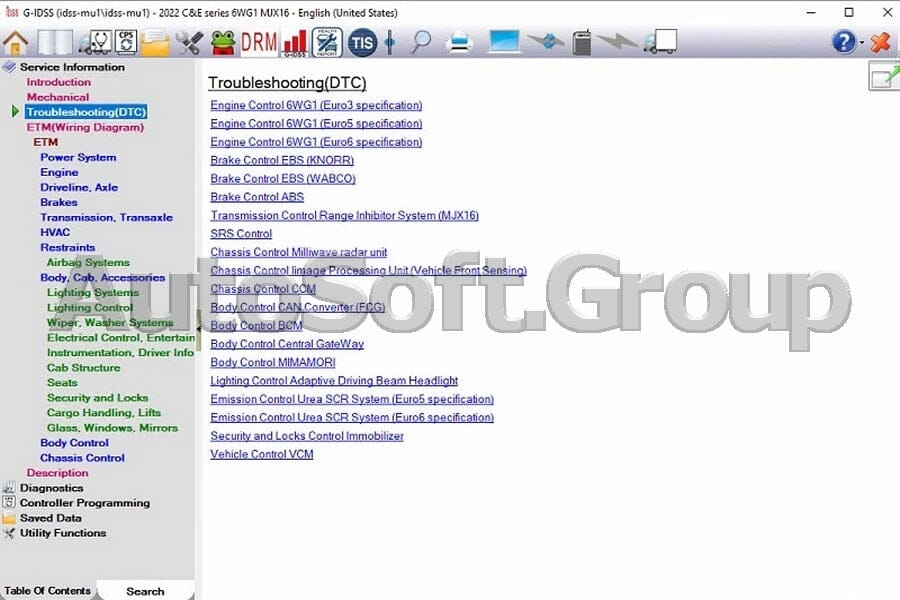Open Emission Control Urea SCR (Euro5) link

pyautogui.click(x=352, y=399)
